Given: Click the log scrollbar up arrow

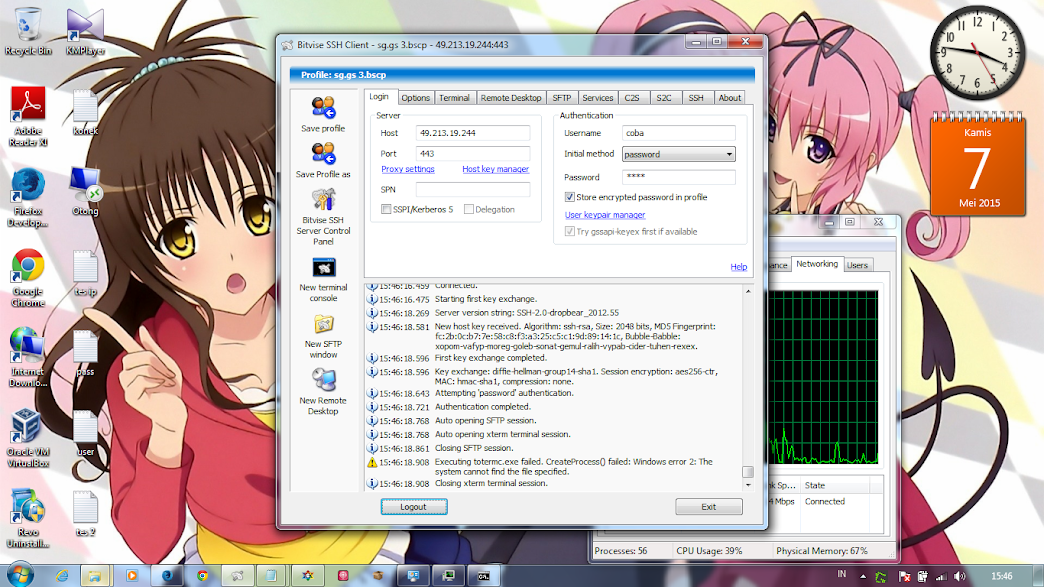Looking at the screenshot, I should (748, 292).
